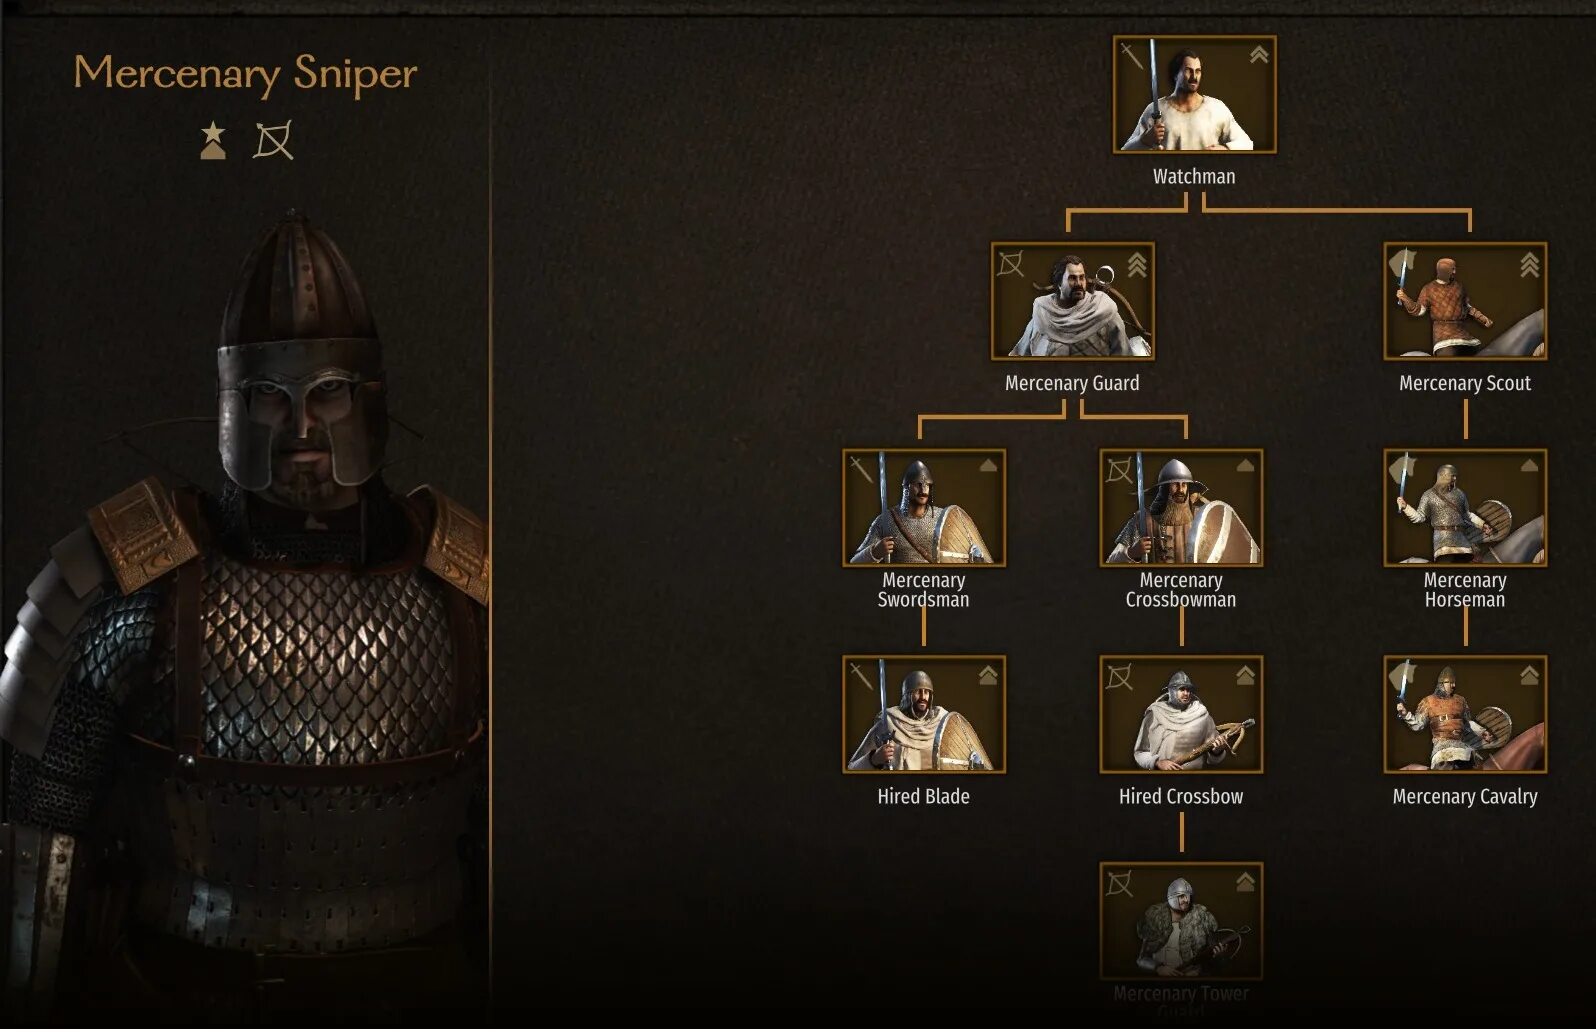Choose the Mercenary Swordsman portrait
Image resolution: width=1596 pixels, height=1032 pixels.
(923, 508)
